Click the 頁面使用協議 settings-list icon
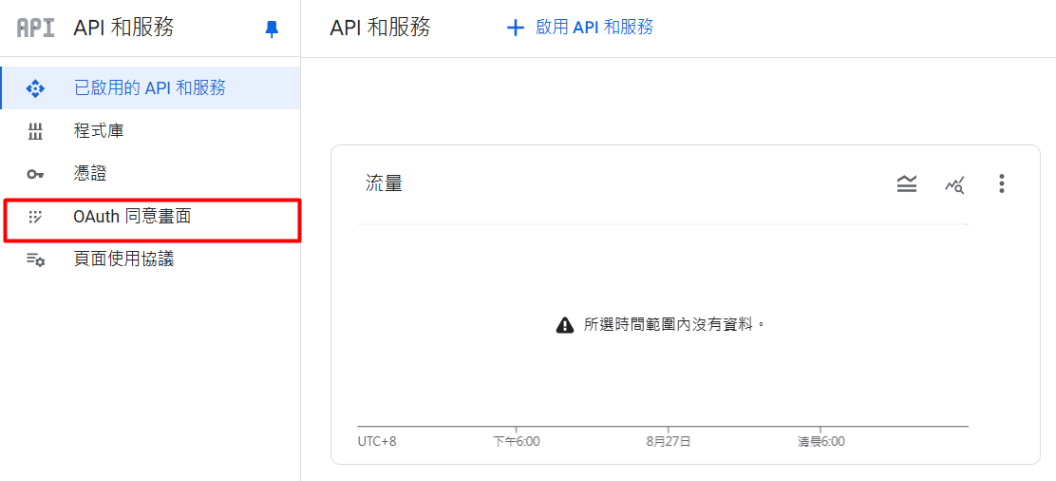This screenshot has width=1056, height=481. pos(35,260)
